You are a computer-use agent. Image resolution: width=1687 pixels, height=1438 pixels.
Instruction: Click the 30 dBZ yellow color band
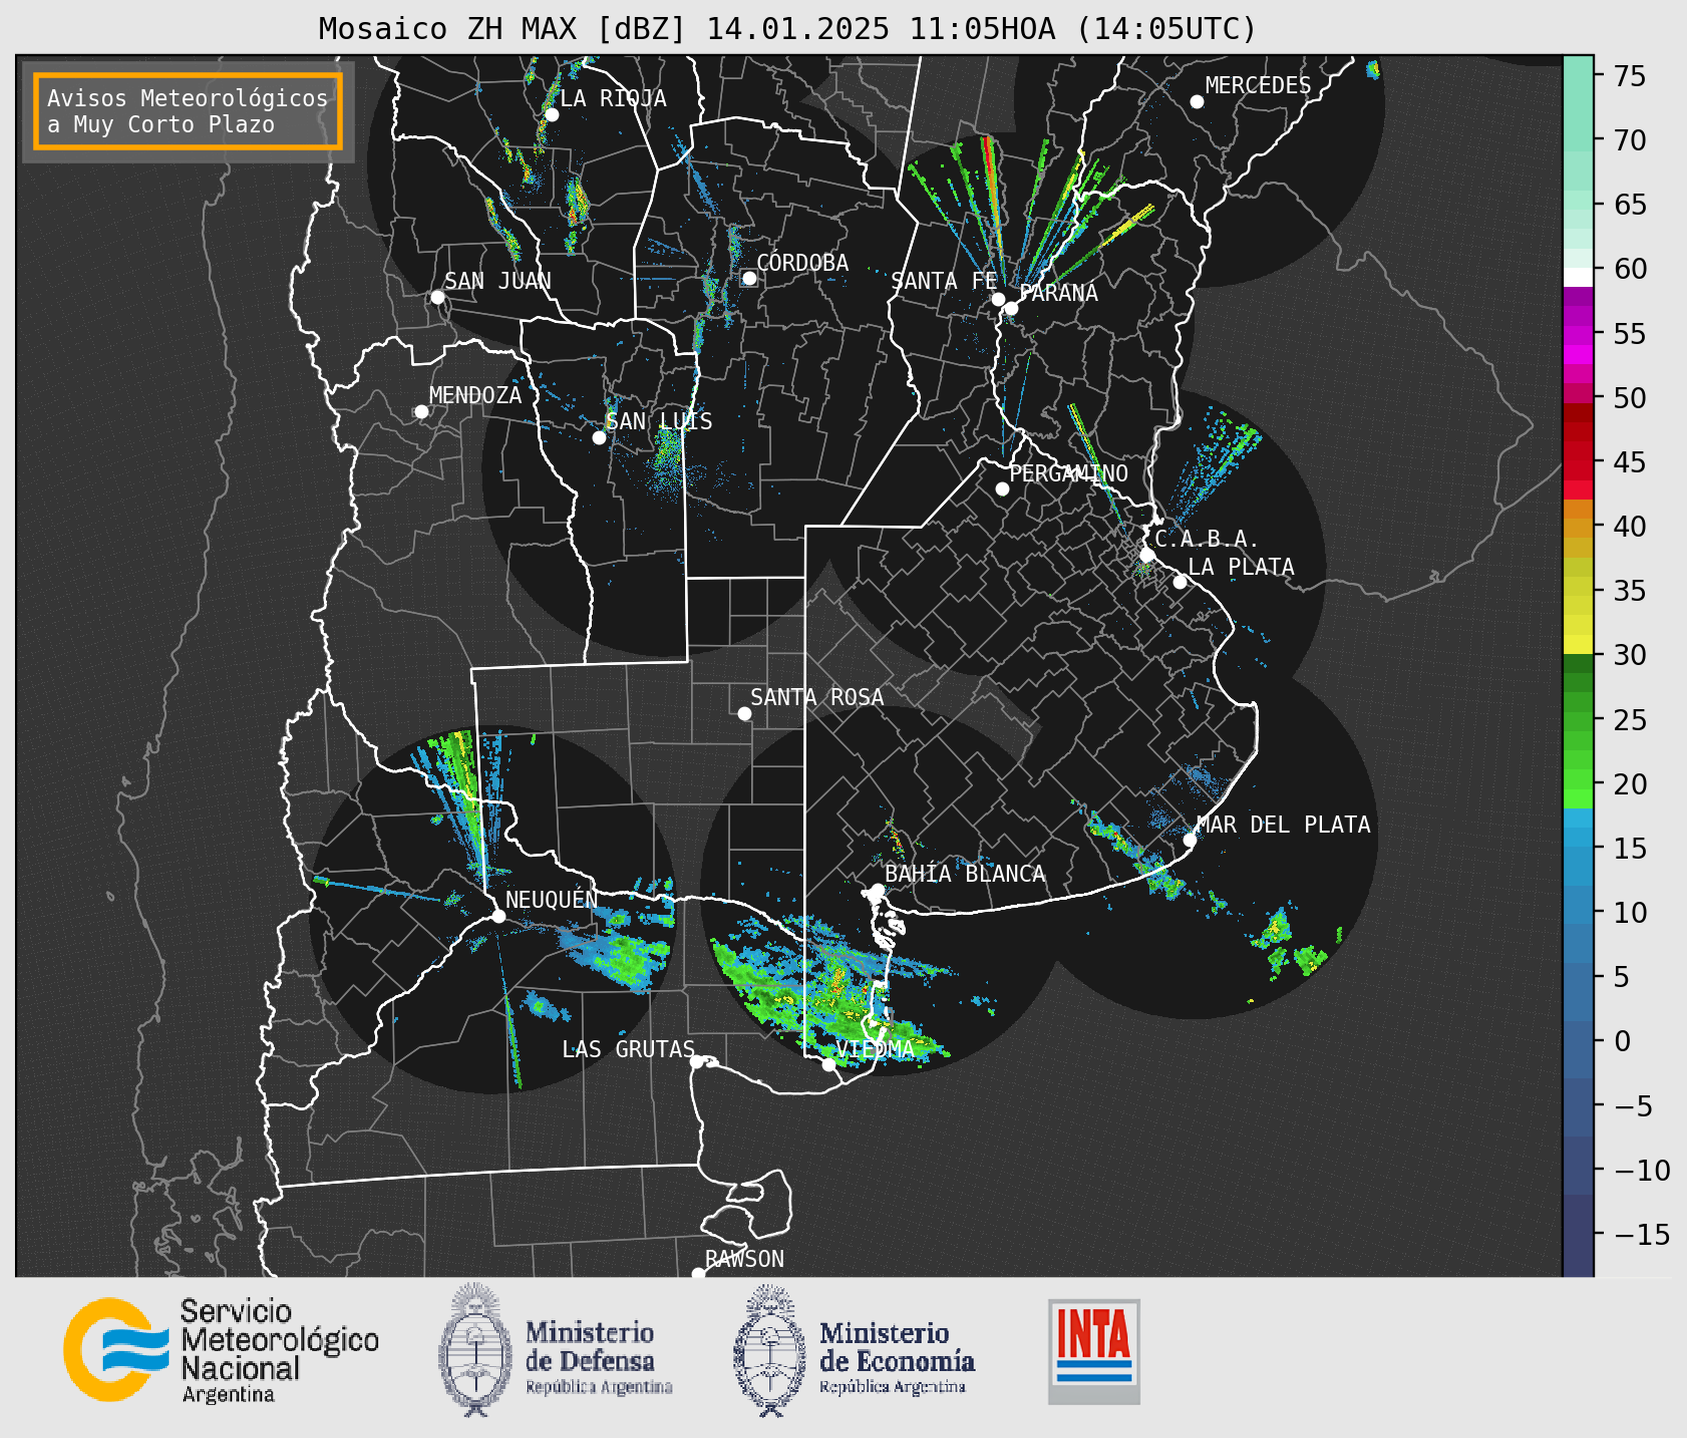(1578, 645)
